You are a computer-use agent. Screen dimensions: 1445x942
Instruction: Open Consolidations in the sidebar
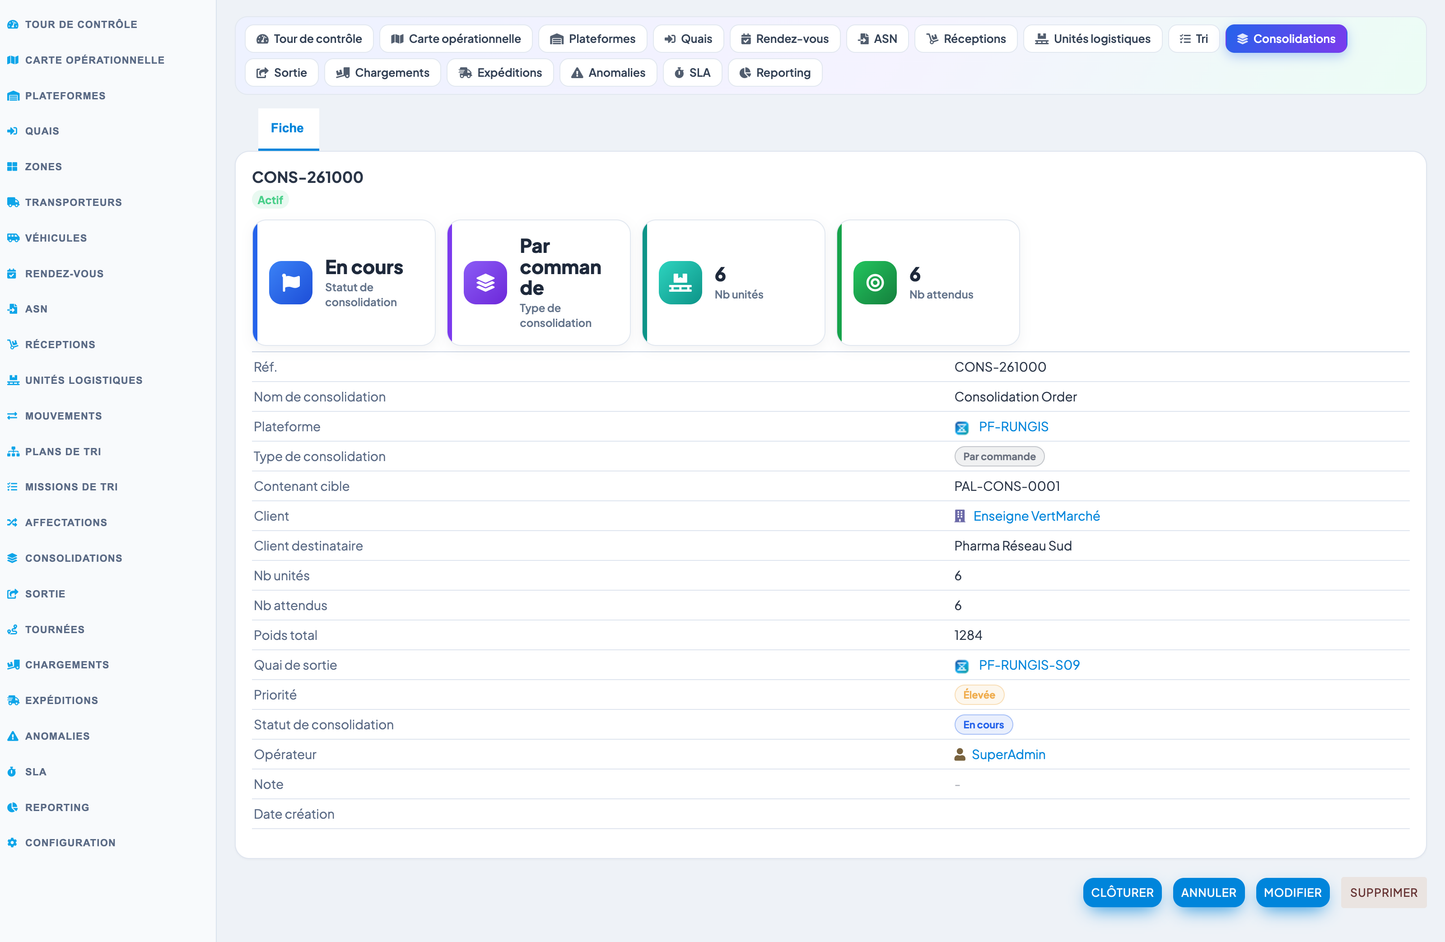pos(64,558)
